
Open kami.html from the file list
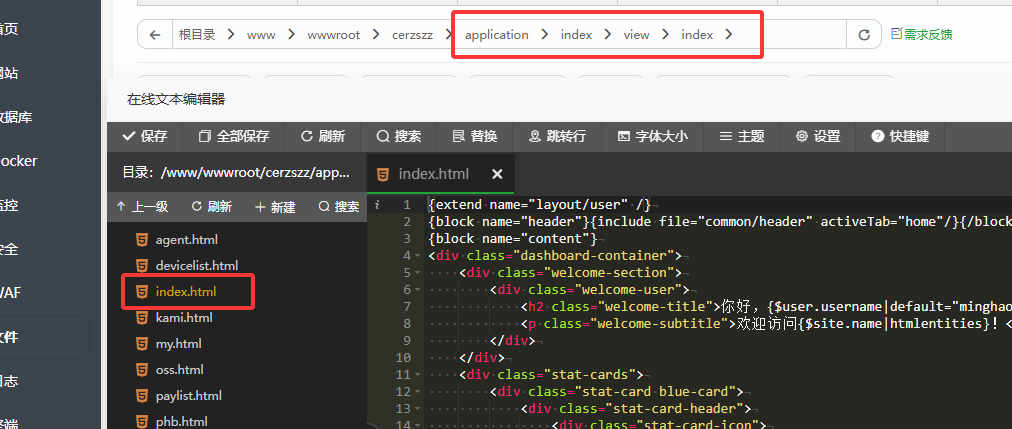(x=184, y=318)
